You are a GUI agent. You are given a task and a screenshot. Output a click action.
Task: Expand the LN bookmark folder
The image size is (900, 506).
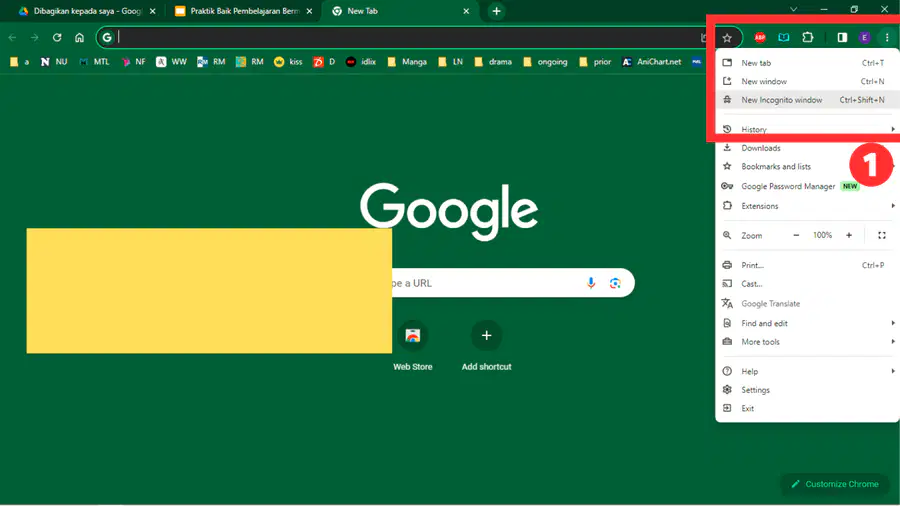(451, 62)
